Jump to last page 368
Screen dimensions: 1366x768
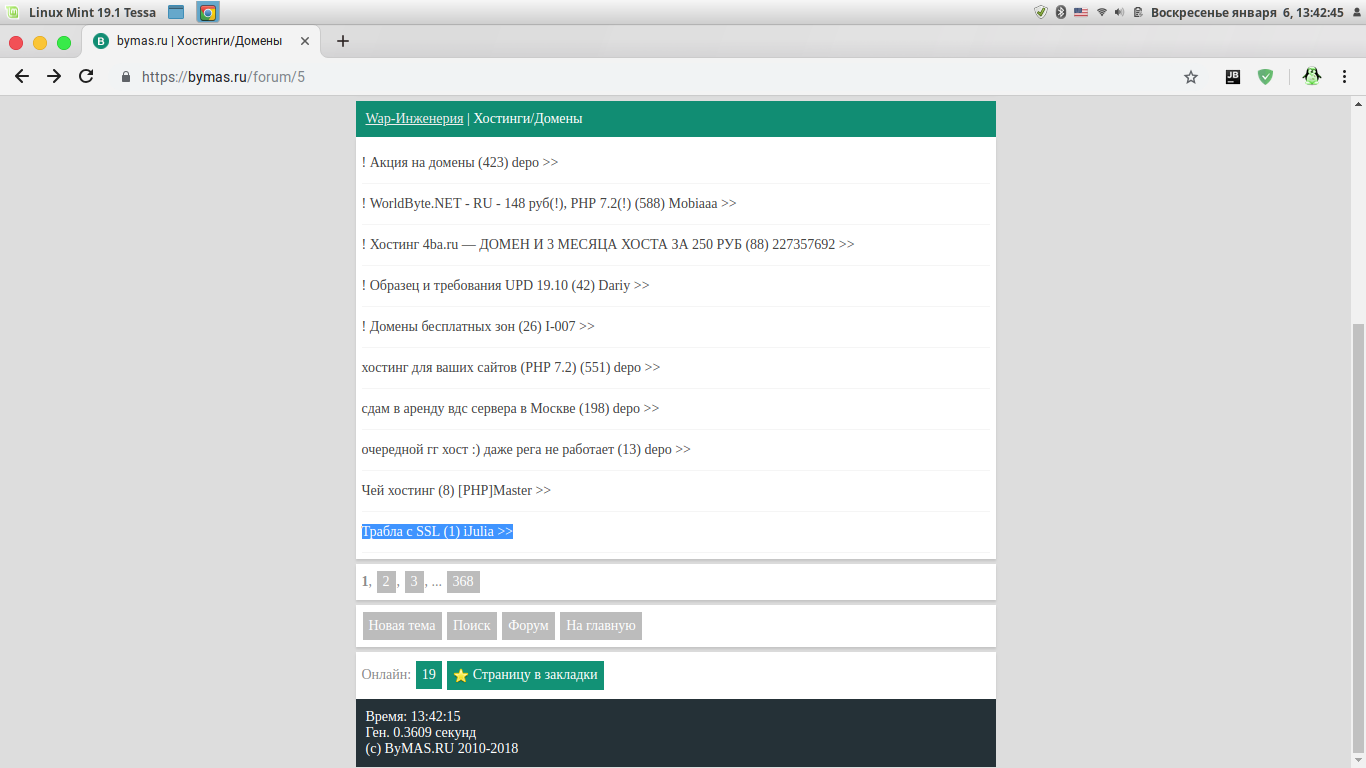[x=462, y=581]
